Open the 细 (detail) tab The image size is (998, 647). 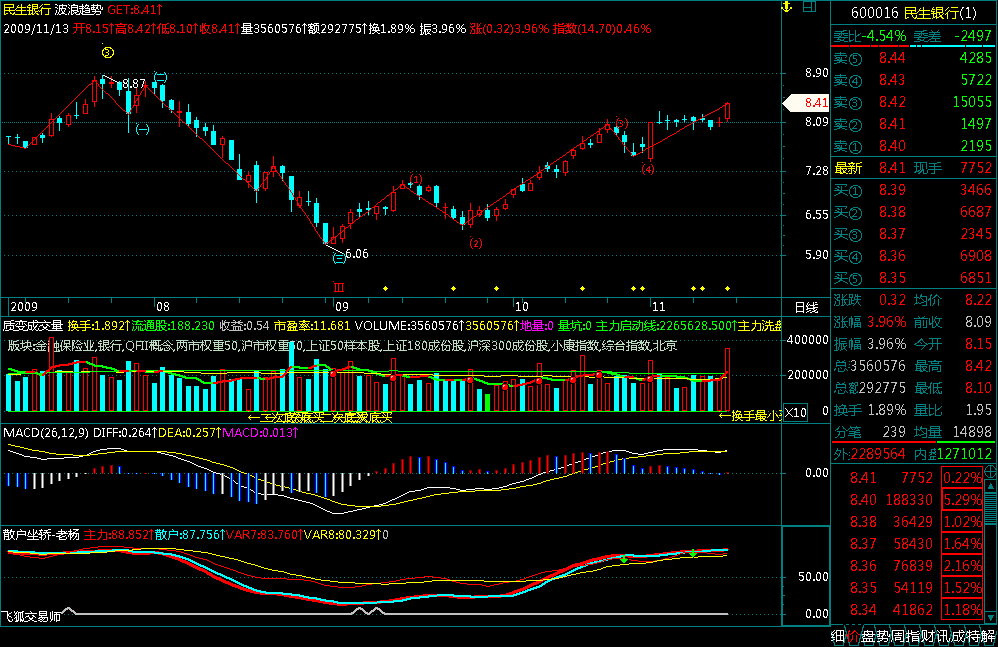[x=838, y=636]
